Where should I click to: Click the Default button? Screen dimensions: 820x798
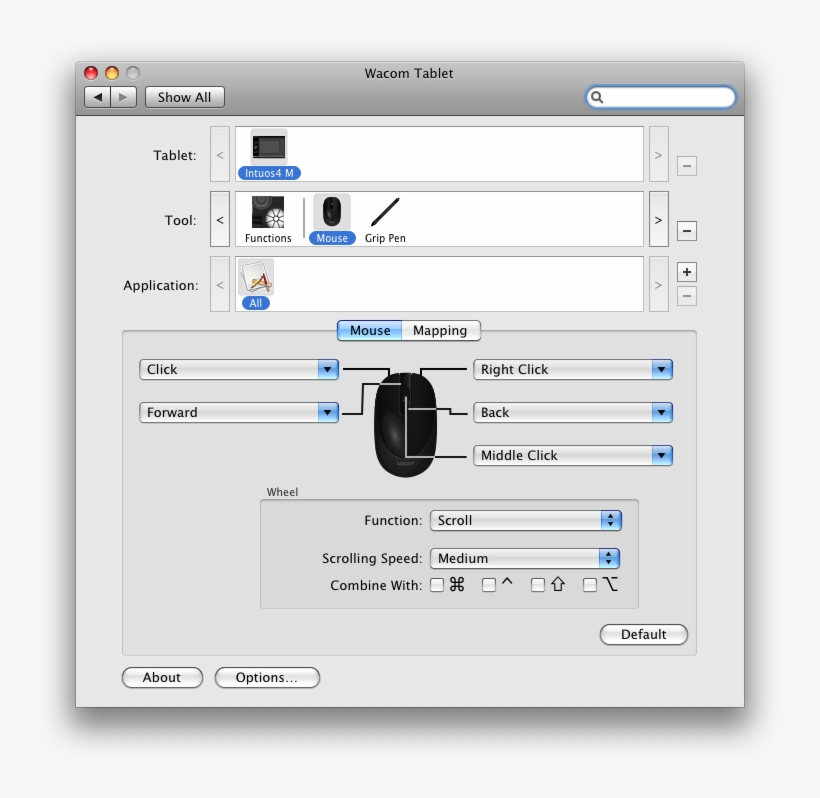point(643,634)
